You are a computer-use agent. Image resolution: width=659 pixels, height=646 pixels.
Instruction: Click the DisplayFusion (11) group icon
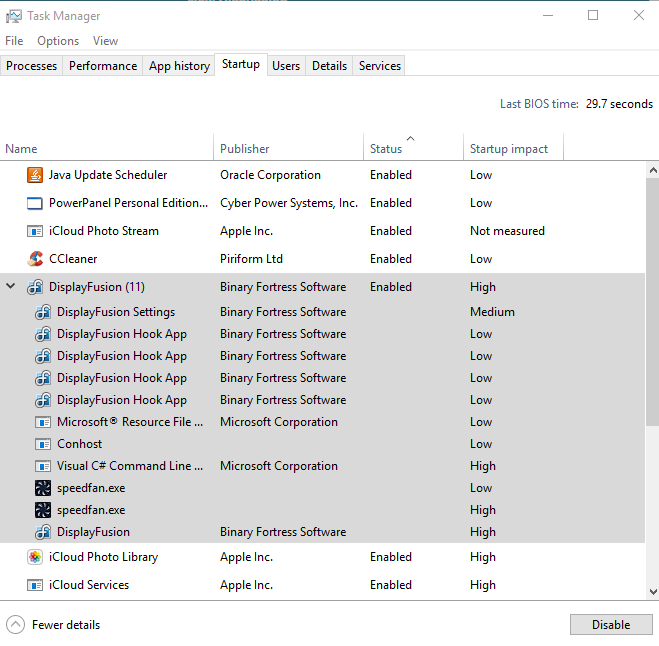[x=35, y=287]
